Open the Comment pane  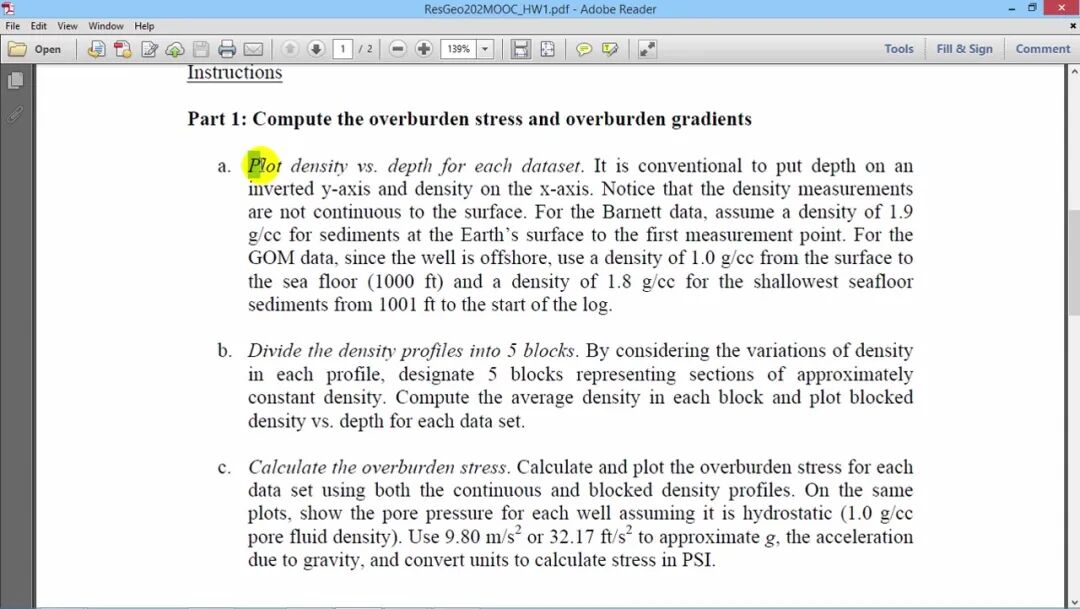(1043, 49)
